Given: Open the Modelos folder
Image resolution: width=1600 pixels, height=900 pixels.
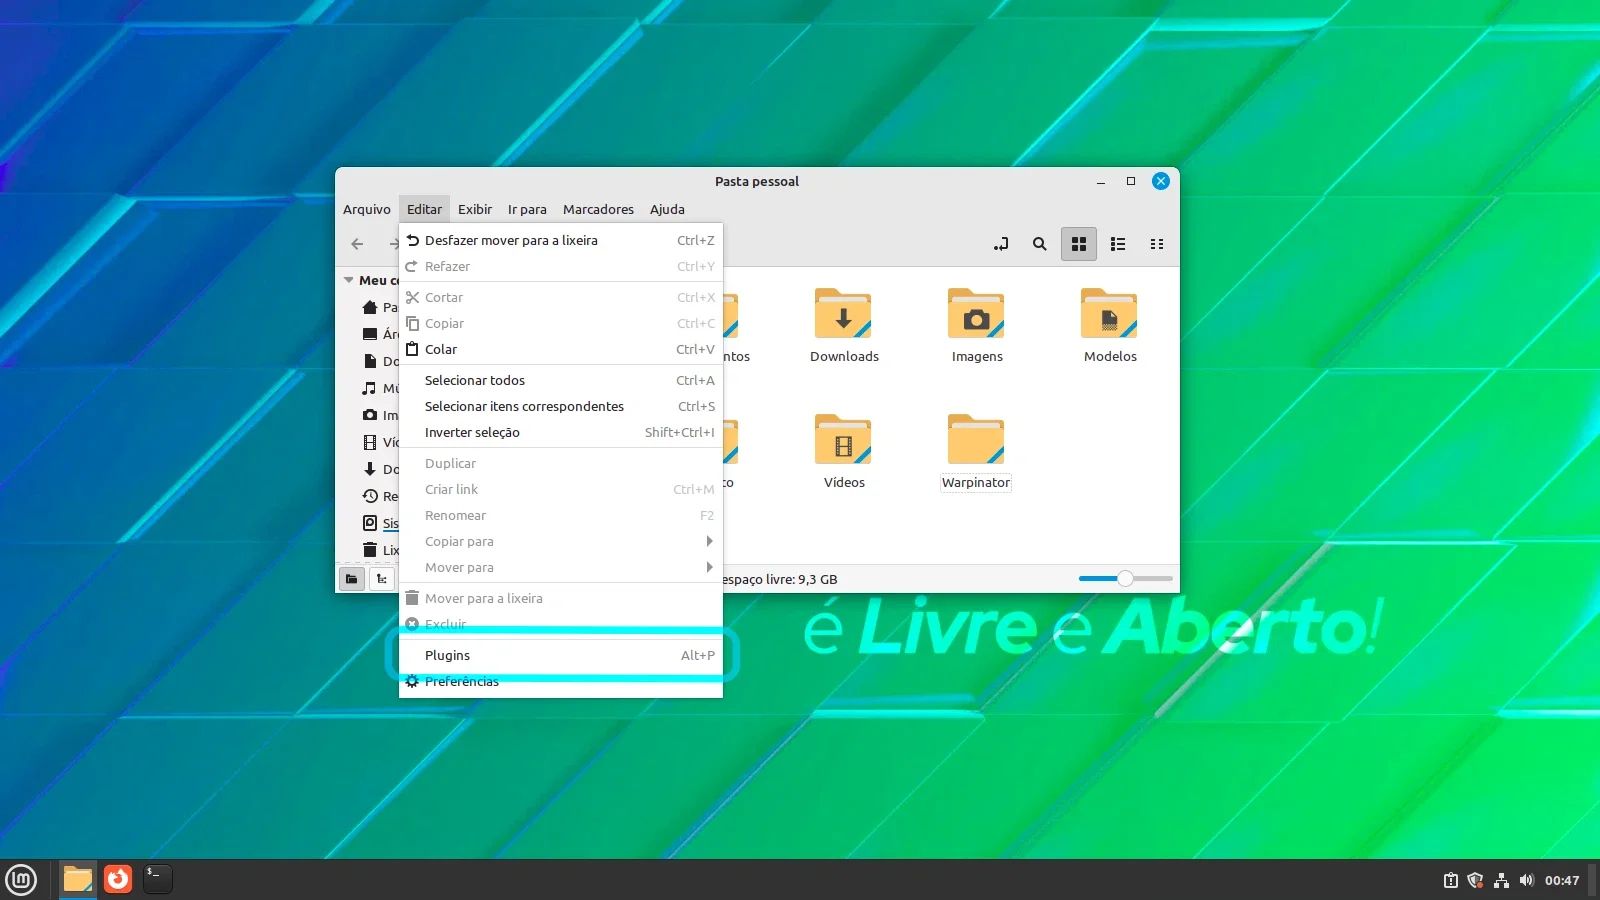Looking at the screenshot, I should 1110,315.
